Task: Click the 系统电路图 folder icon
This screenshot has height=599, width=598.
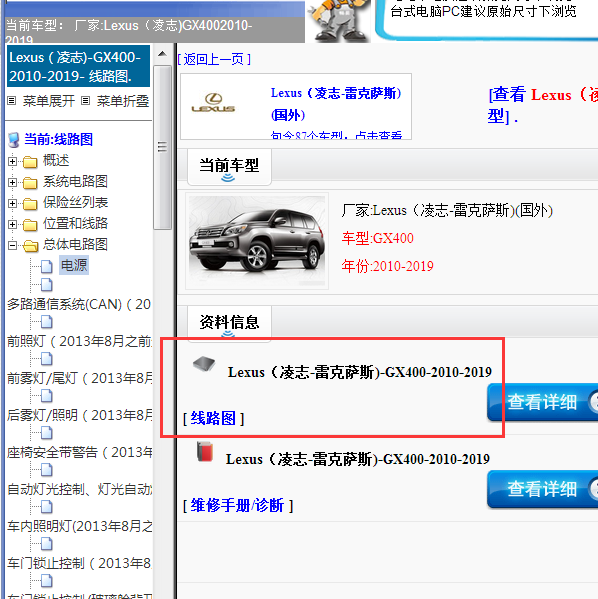Action: click(30, 183)
